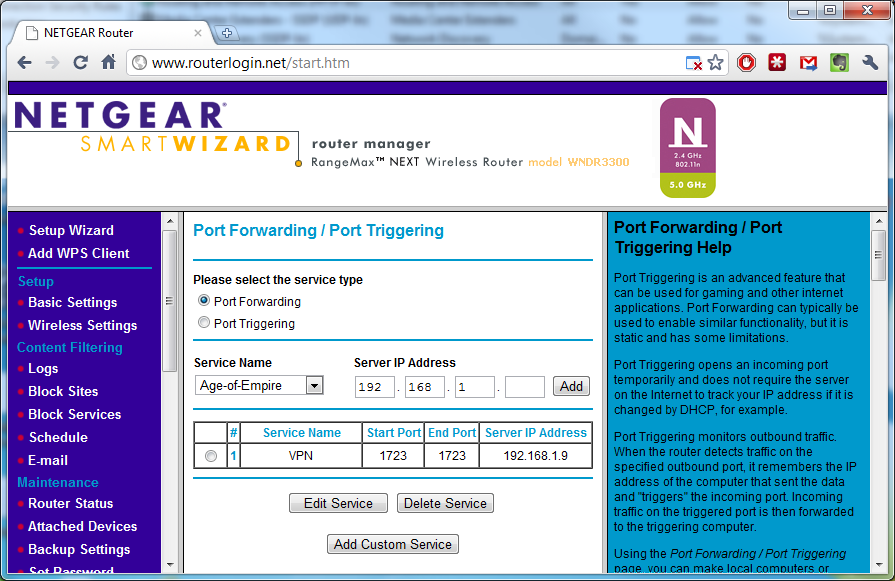Click the second IP octet field 168

[x=425, y=387]
